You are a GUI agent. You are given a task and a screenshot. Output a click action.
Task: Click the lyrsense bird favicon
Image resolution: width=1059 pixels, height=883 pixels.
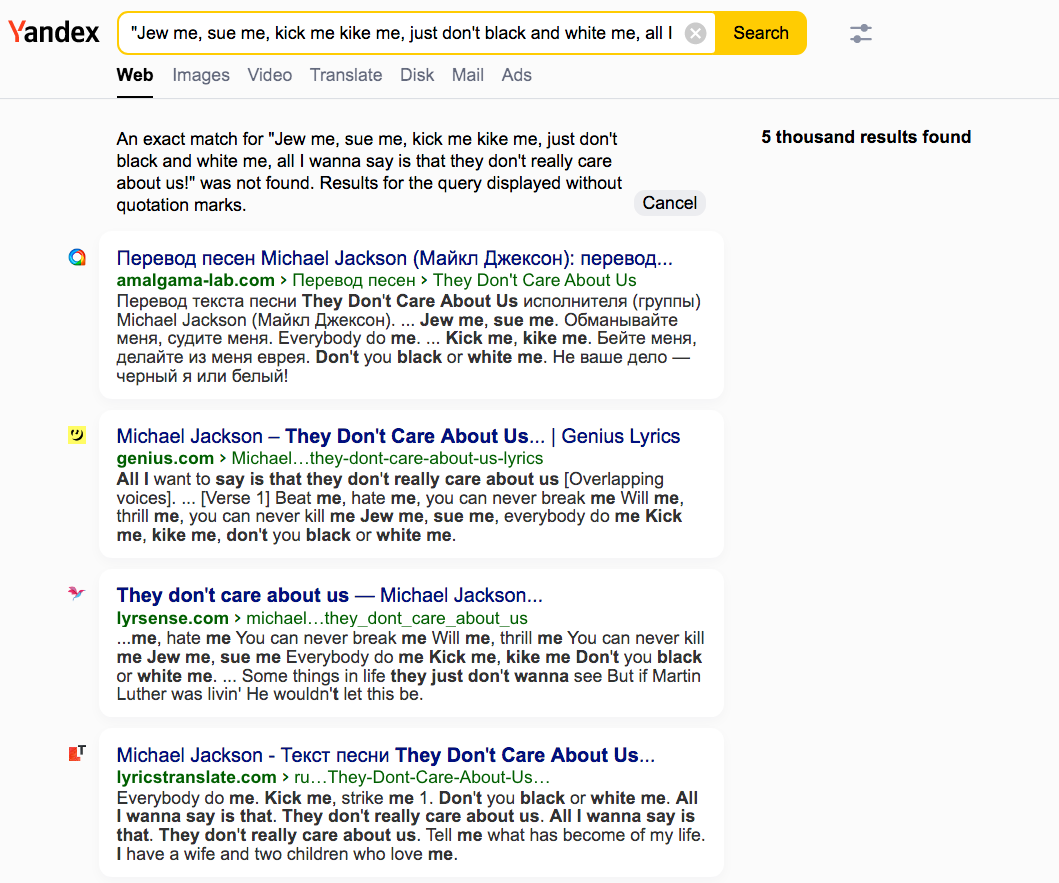tap(76, 593)
